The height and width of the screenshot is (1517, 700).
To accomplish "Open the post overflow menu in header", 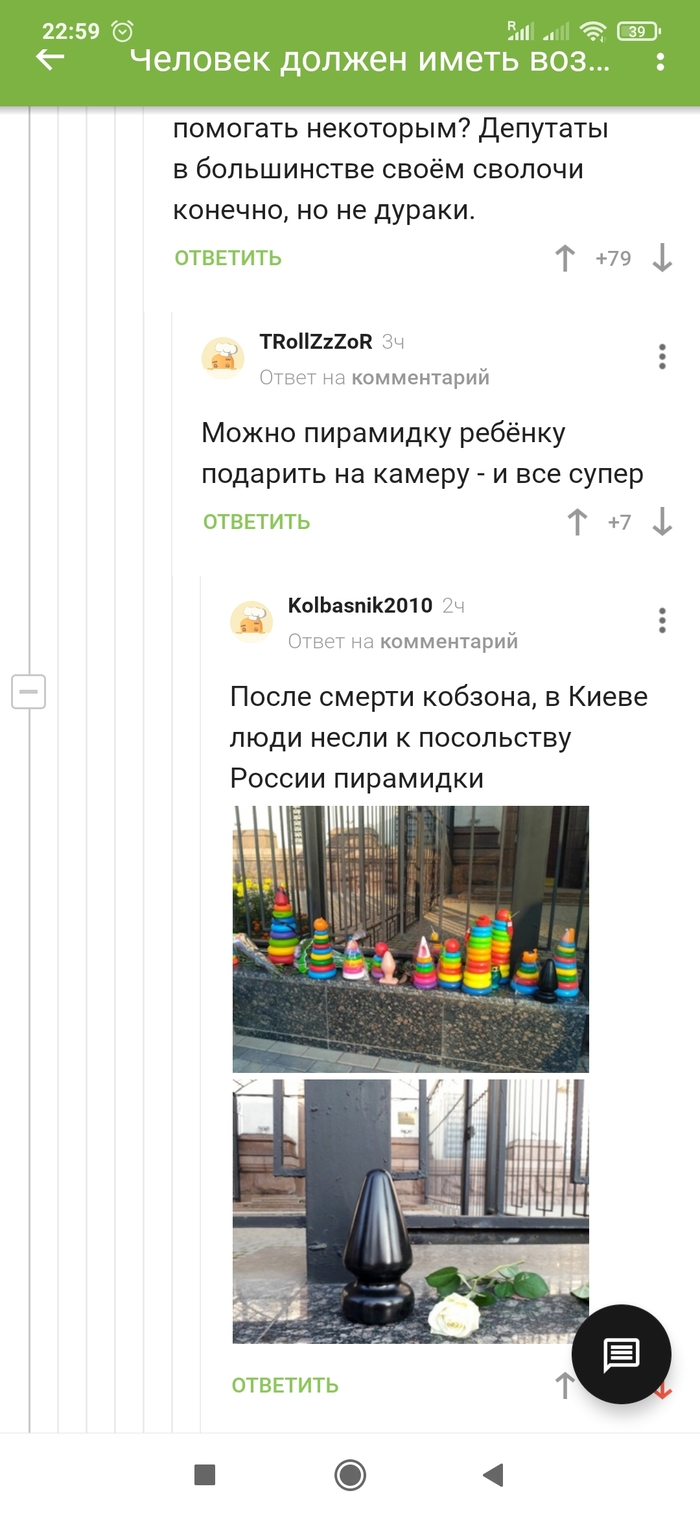I will pos(660,61).
